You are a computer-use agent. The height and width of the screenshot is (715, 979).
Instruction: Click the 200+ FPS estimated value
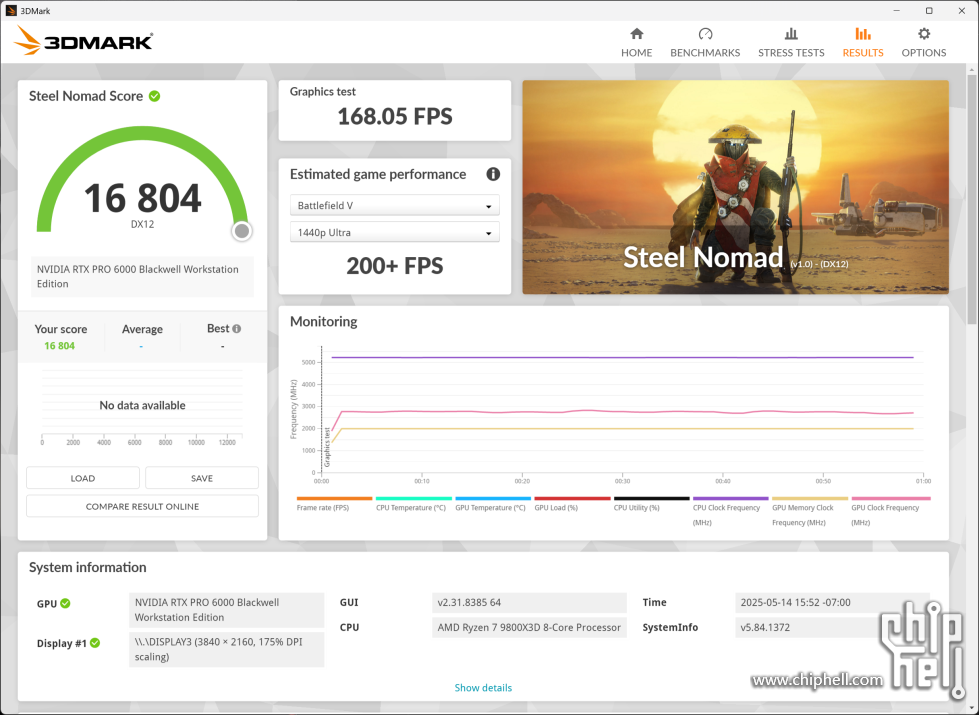395,266
